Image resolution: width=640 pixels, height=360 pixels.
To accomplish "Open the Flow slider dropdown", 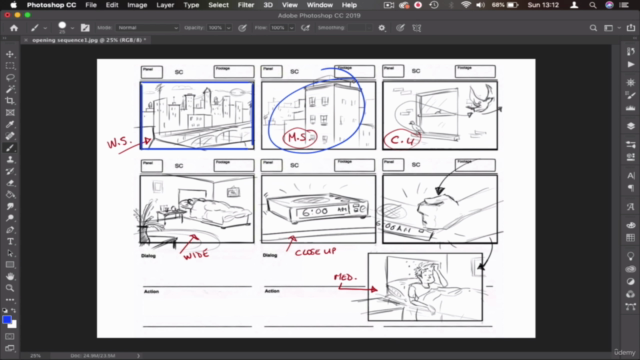I will [x=291, y=28].
